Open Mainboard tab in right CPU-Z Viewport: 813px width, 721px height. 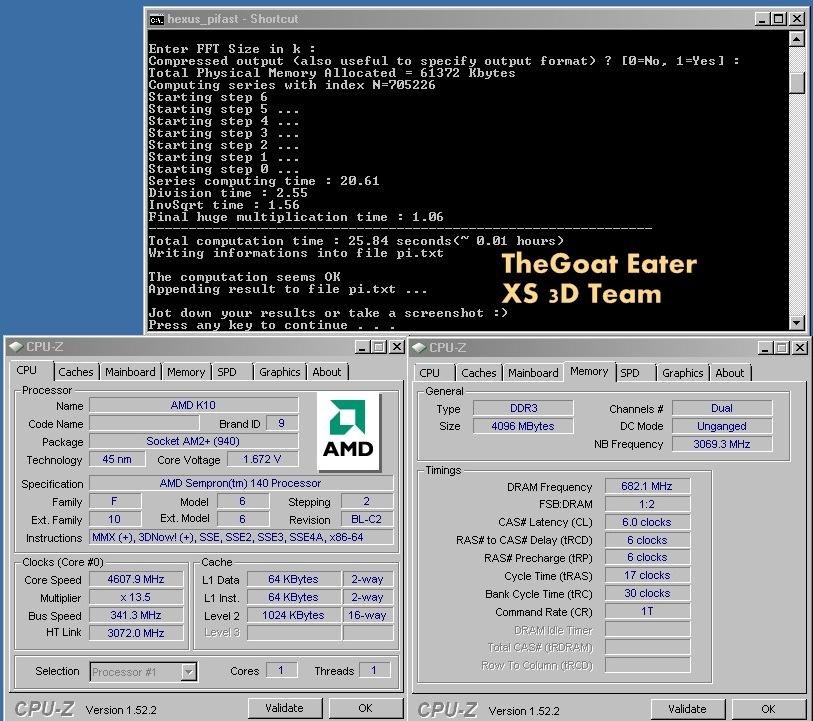click(533, 373)
